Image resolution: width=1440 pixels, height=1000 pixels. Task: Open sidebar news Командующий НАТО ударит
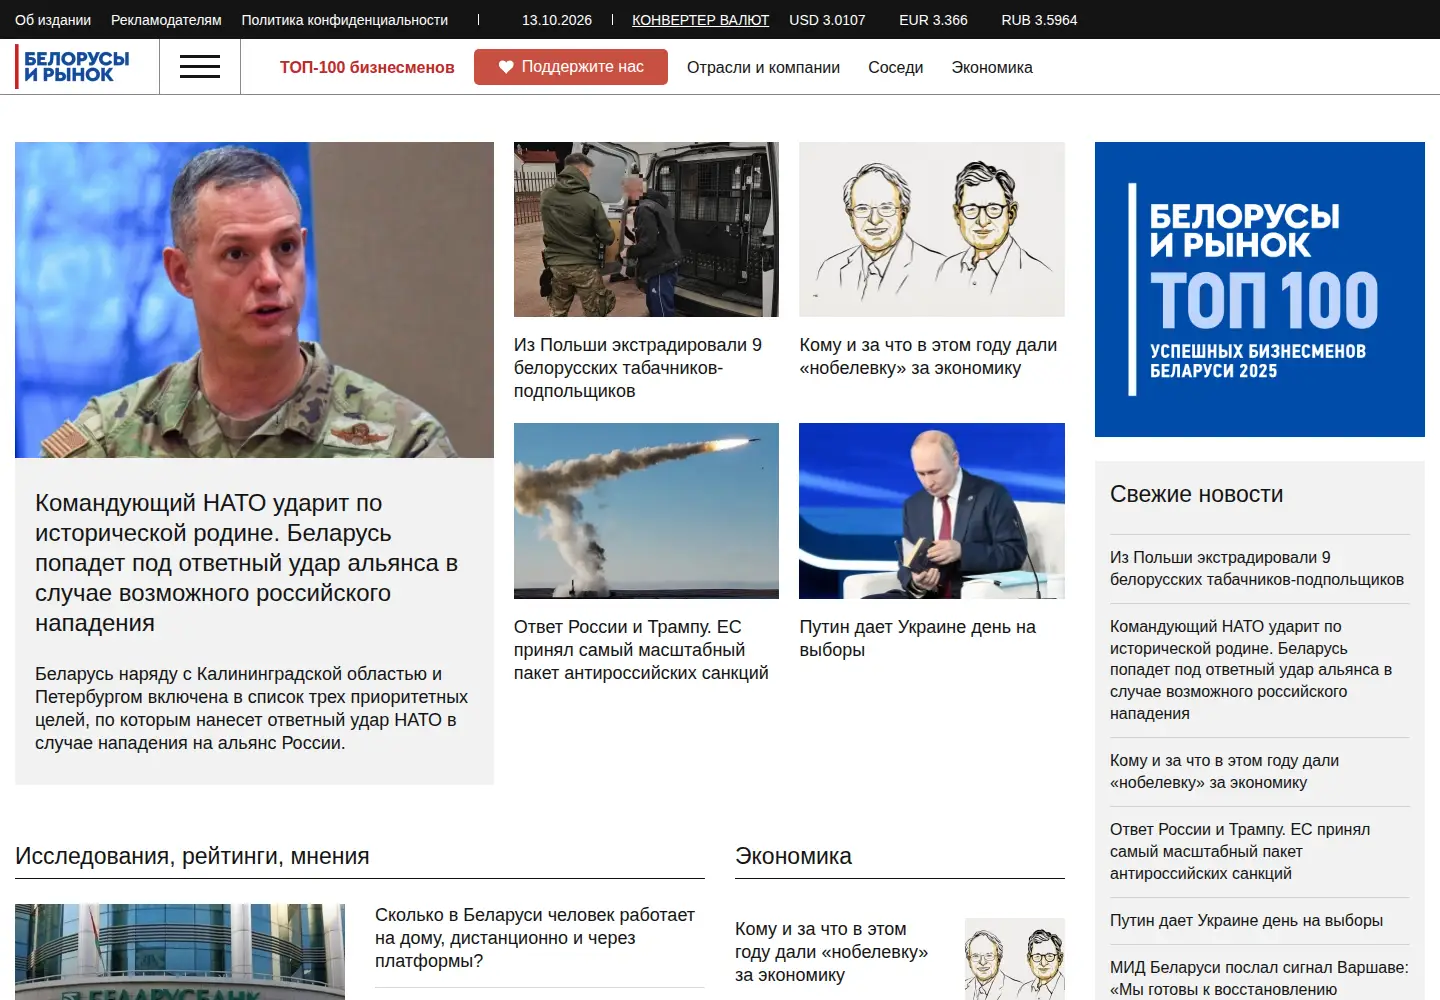1251,670
